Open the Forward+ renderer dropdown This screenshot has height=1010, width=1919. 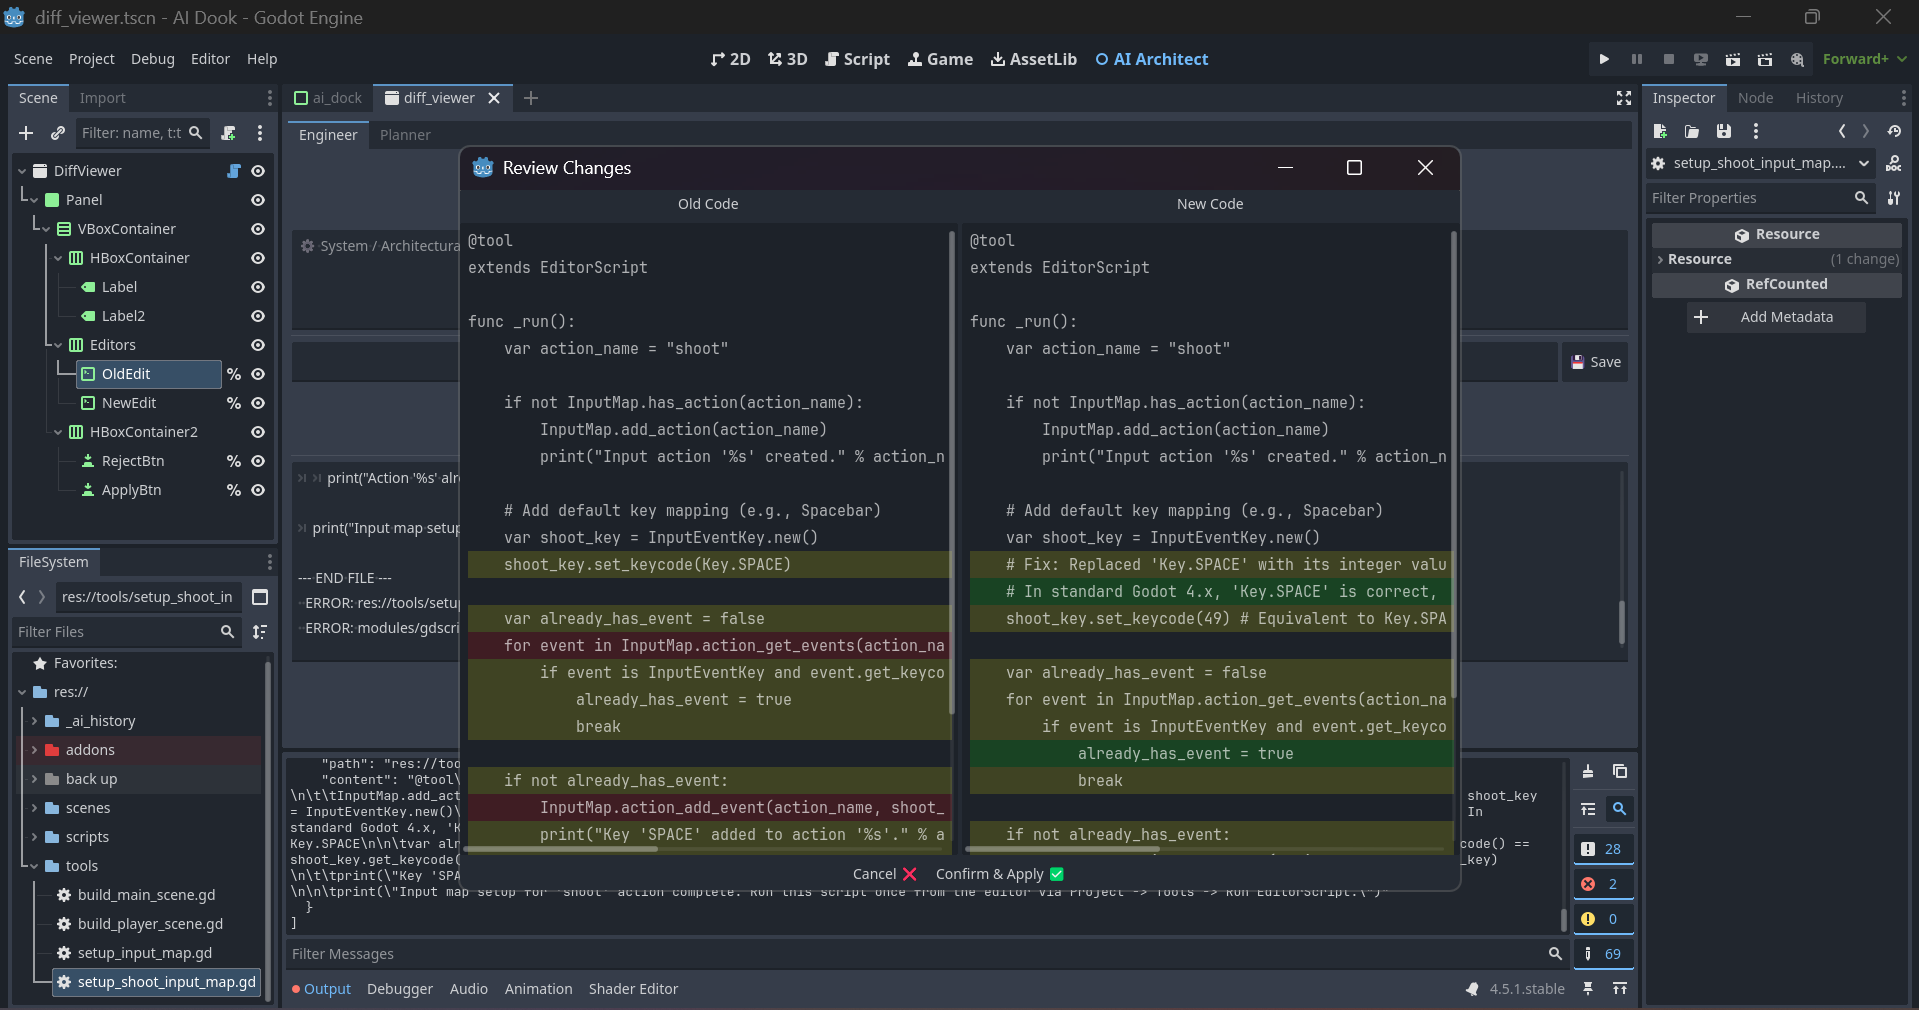coord(1864,59)
